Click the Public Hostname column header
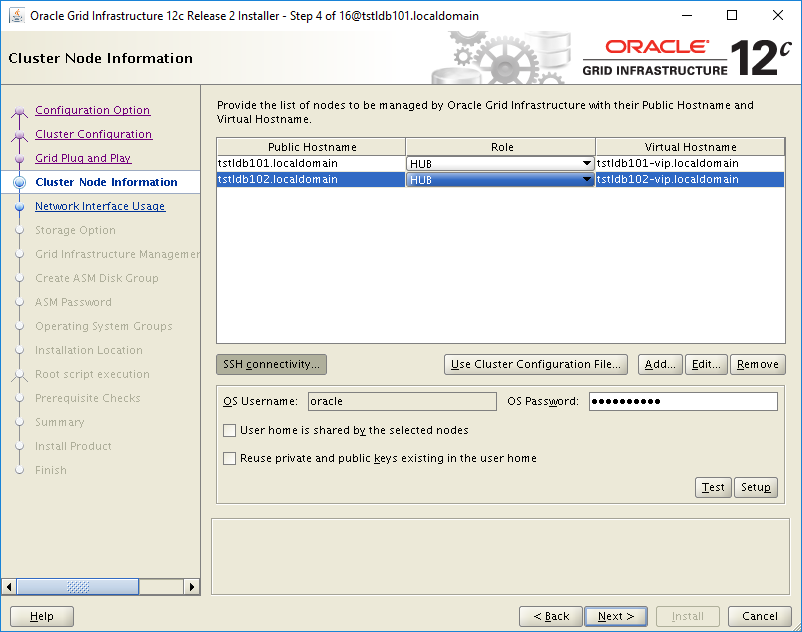Viewport: 802px width, 632px height. pyautogui.click(x=311, y=147)
